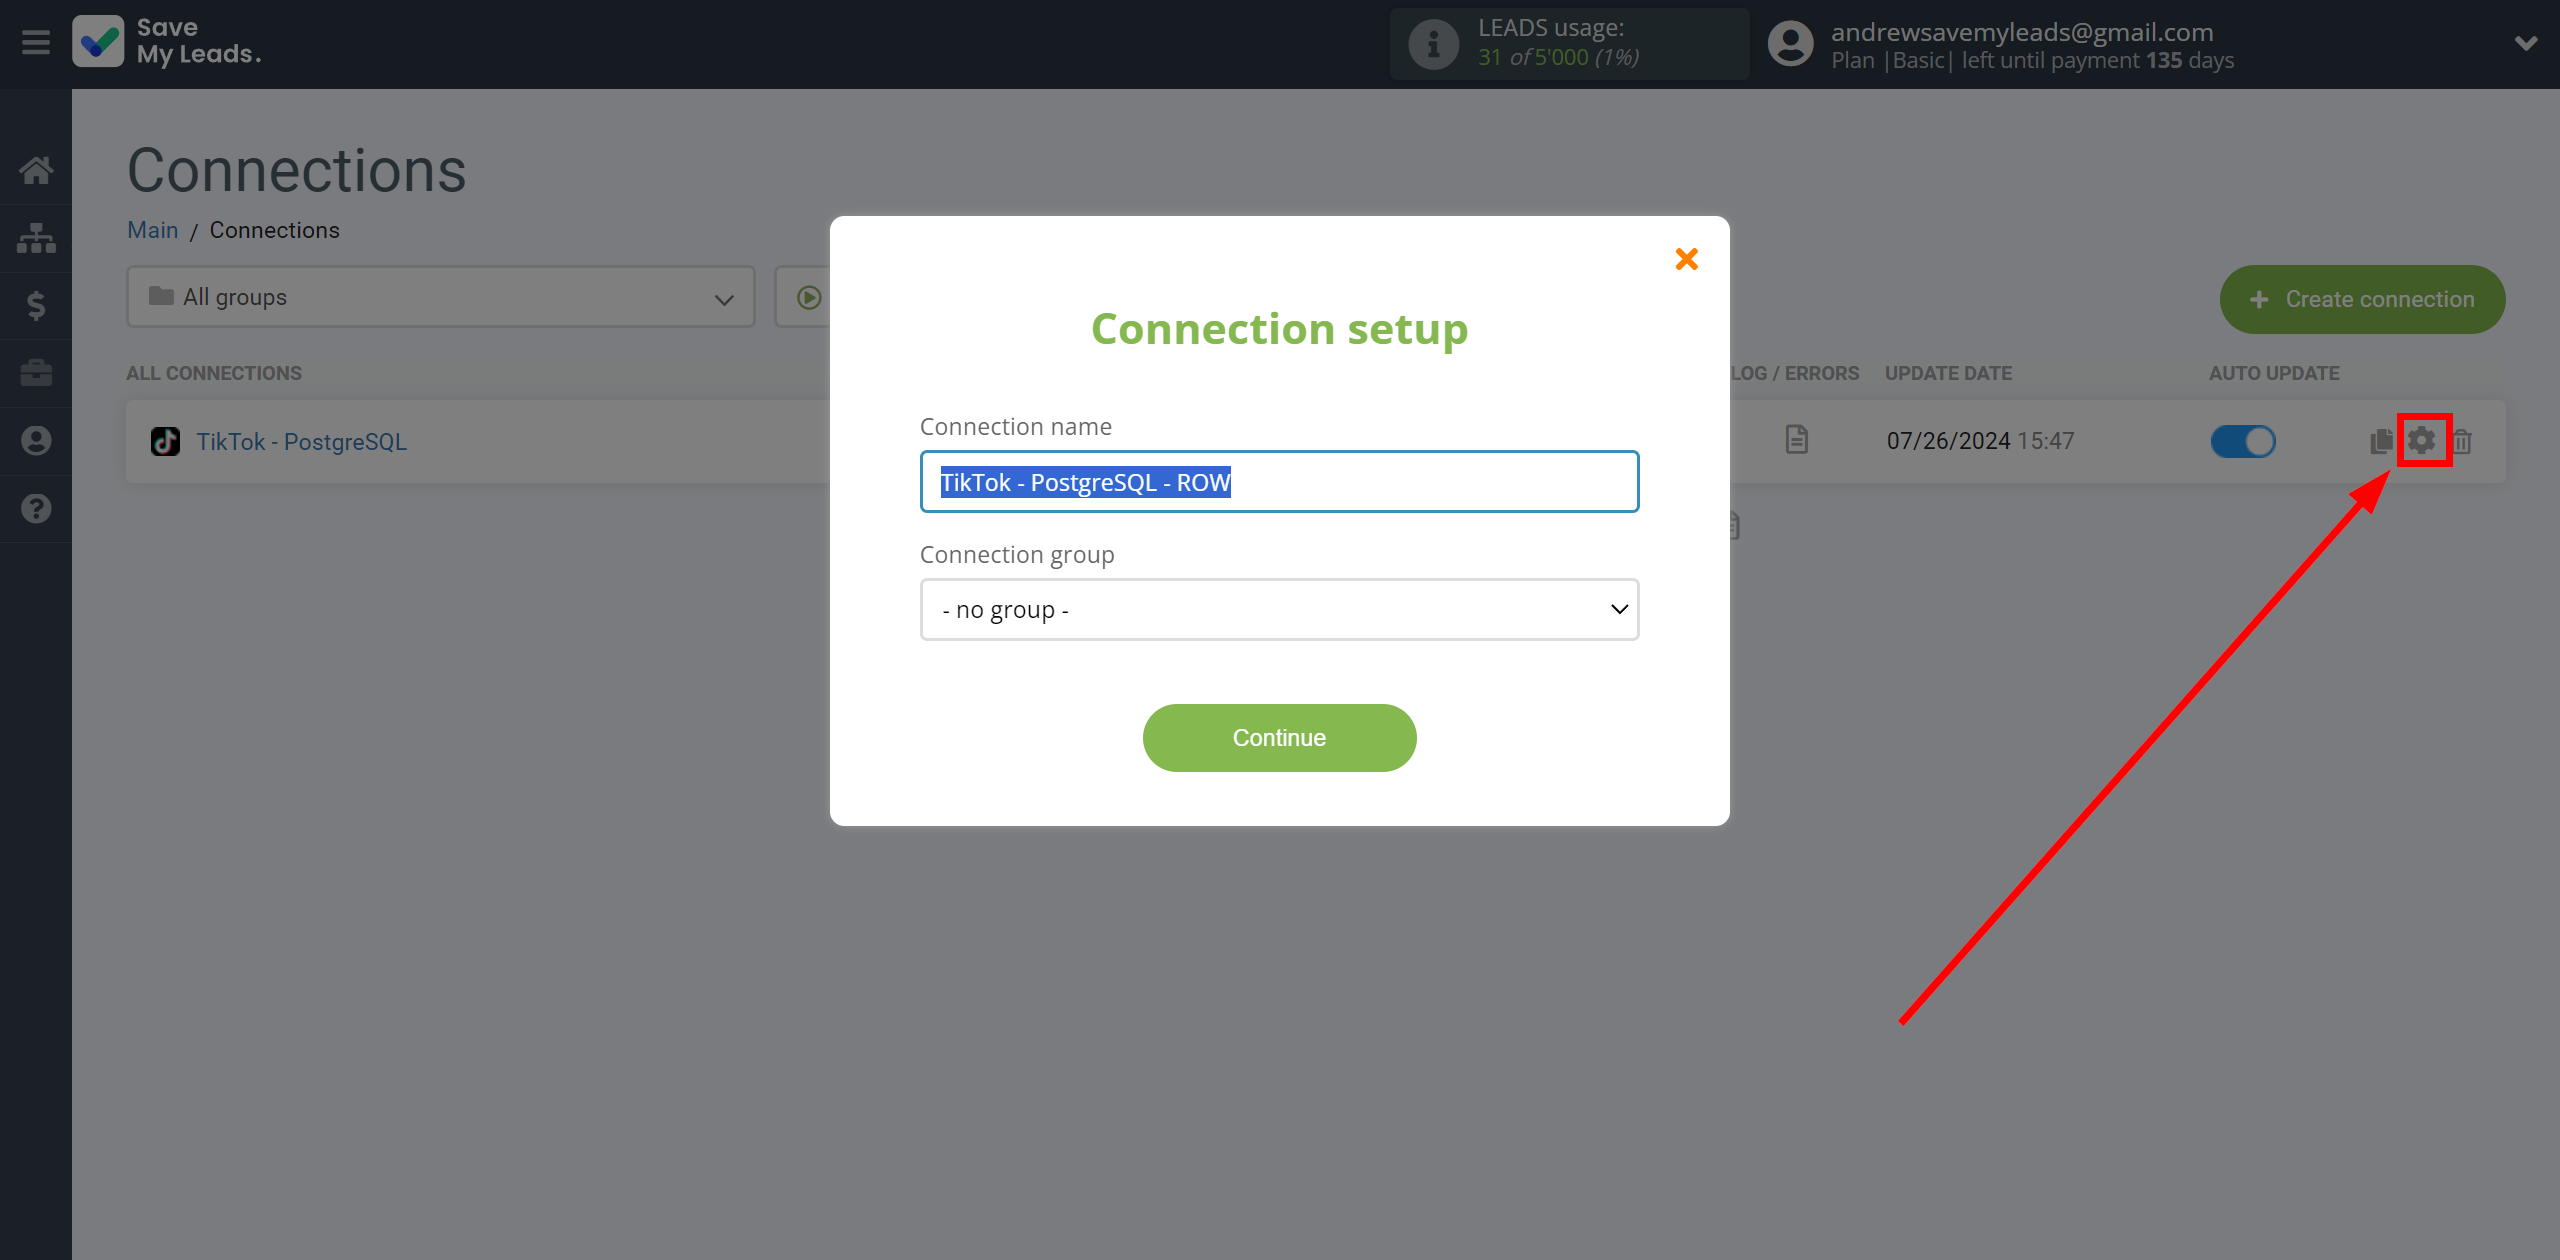The image size is (2560, 1260).
Task: Click the help/question mark icon
Action: (36, 508)
